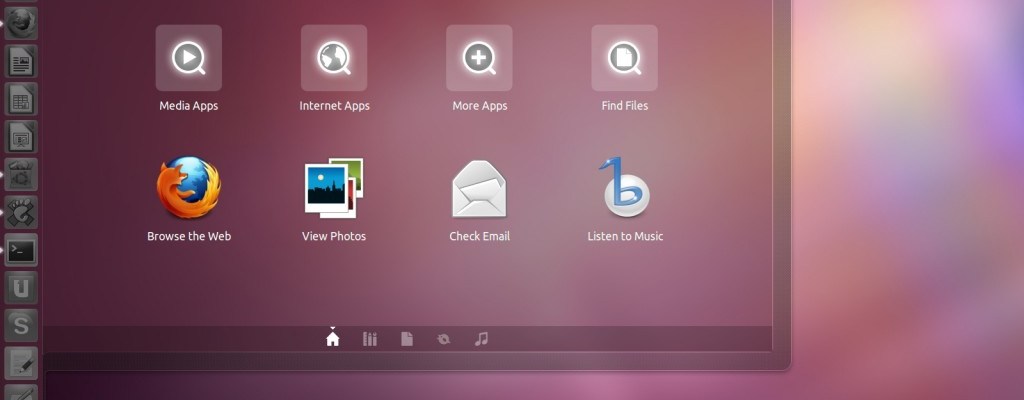Screen dimensions: 1024x400
Task: Open LibreOffice Impress in the launcher
Action: coord(21,137)
